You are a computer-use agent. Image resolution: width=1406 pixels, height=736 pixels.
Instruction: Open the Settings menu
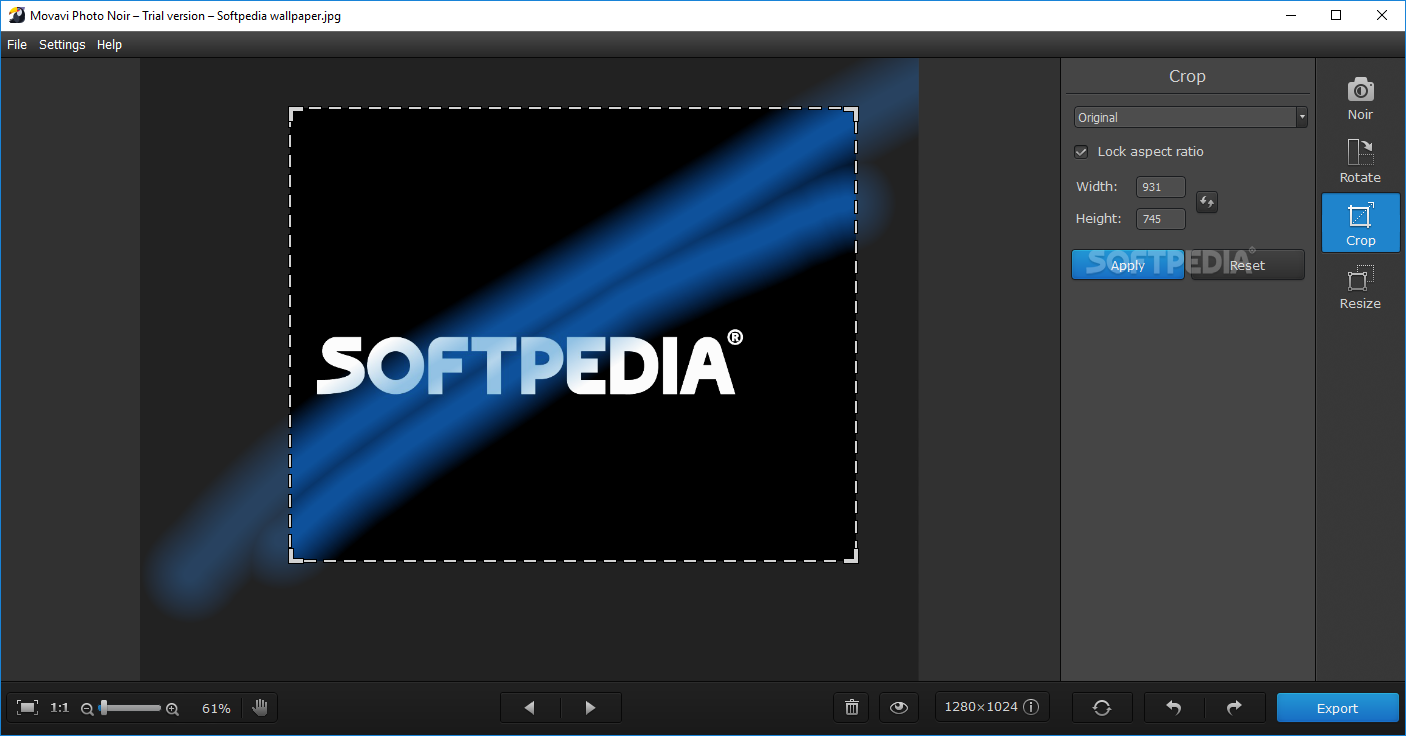point(62,44)
